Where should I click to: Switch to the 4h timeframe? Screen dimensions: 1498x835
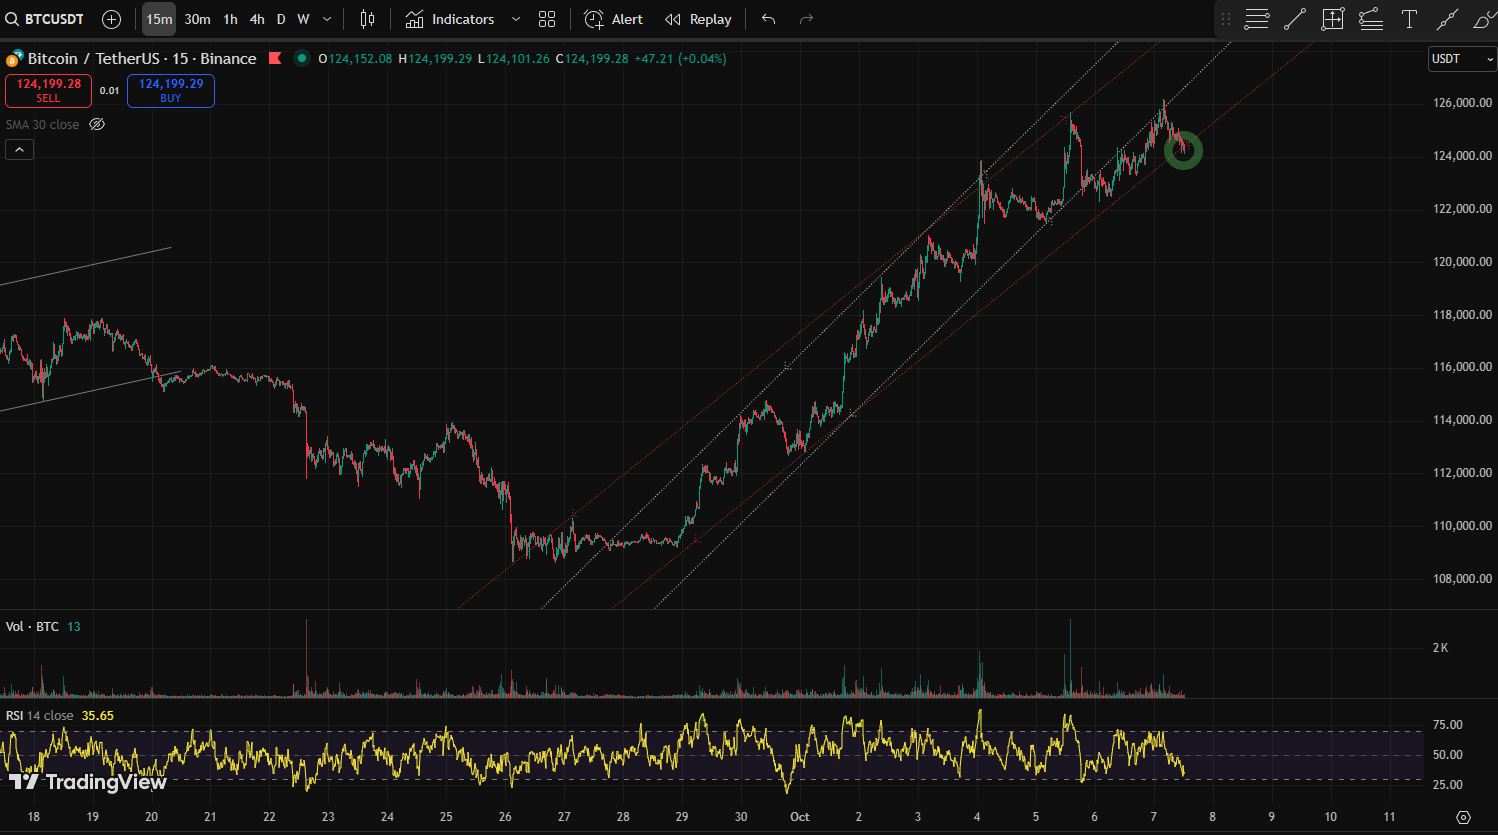(x=257, y=19)
